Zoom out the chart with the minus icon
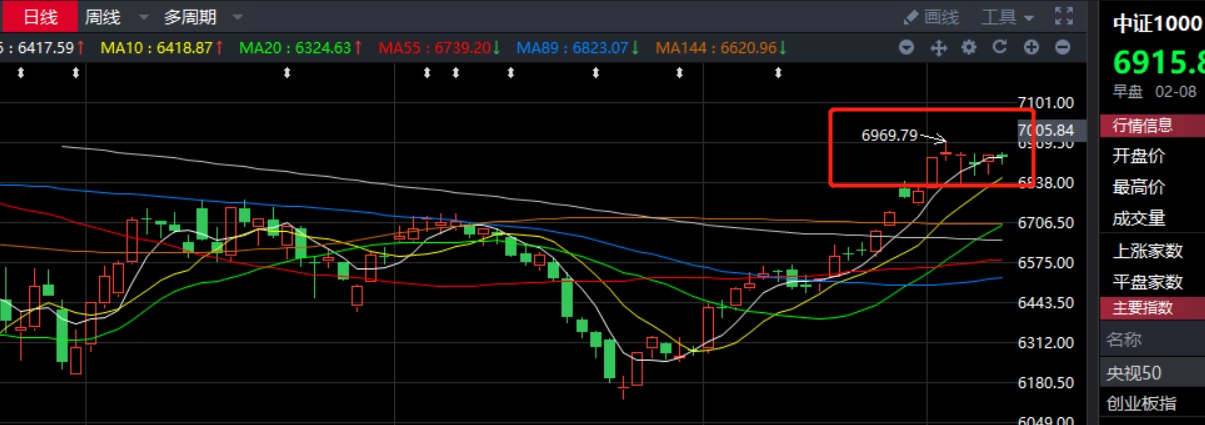This screenshot has height=425, width=1205. tap(1063, 47)
